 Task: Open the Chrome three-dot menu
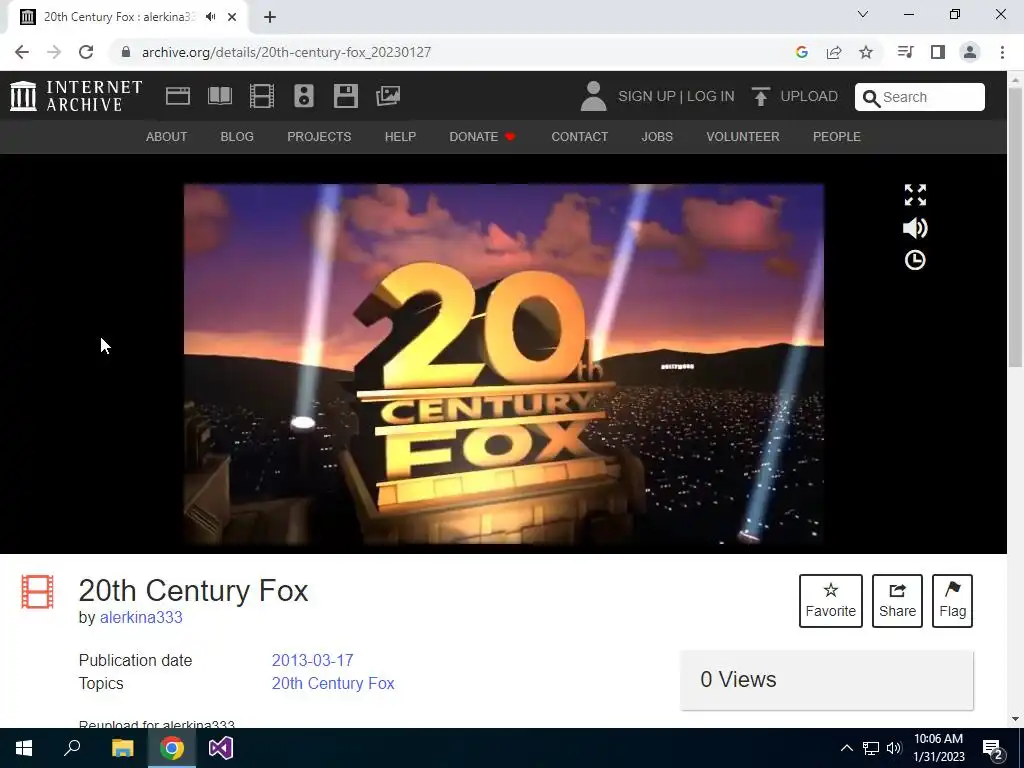click(x=1002, y=52)
